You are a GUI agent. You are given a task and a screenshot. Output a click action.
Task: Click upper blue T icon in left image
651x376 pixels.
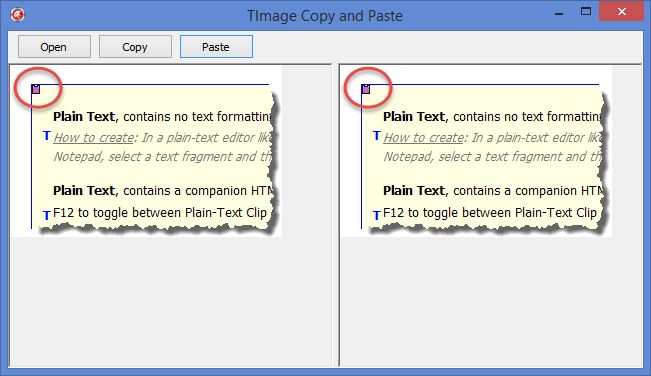coord(46,136)
